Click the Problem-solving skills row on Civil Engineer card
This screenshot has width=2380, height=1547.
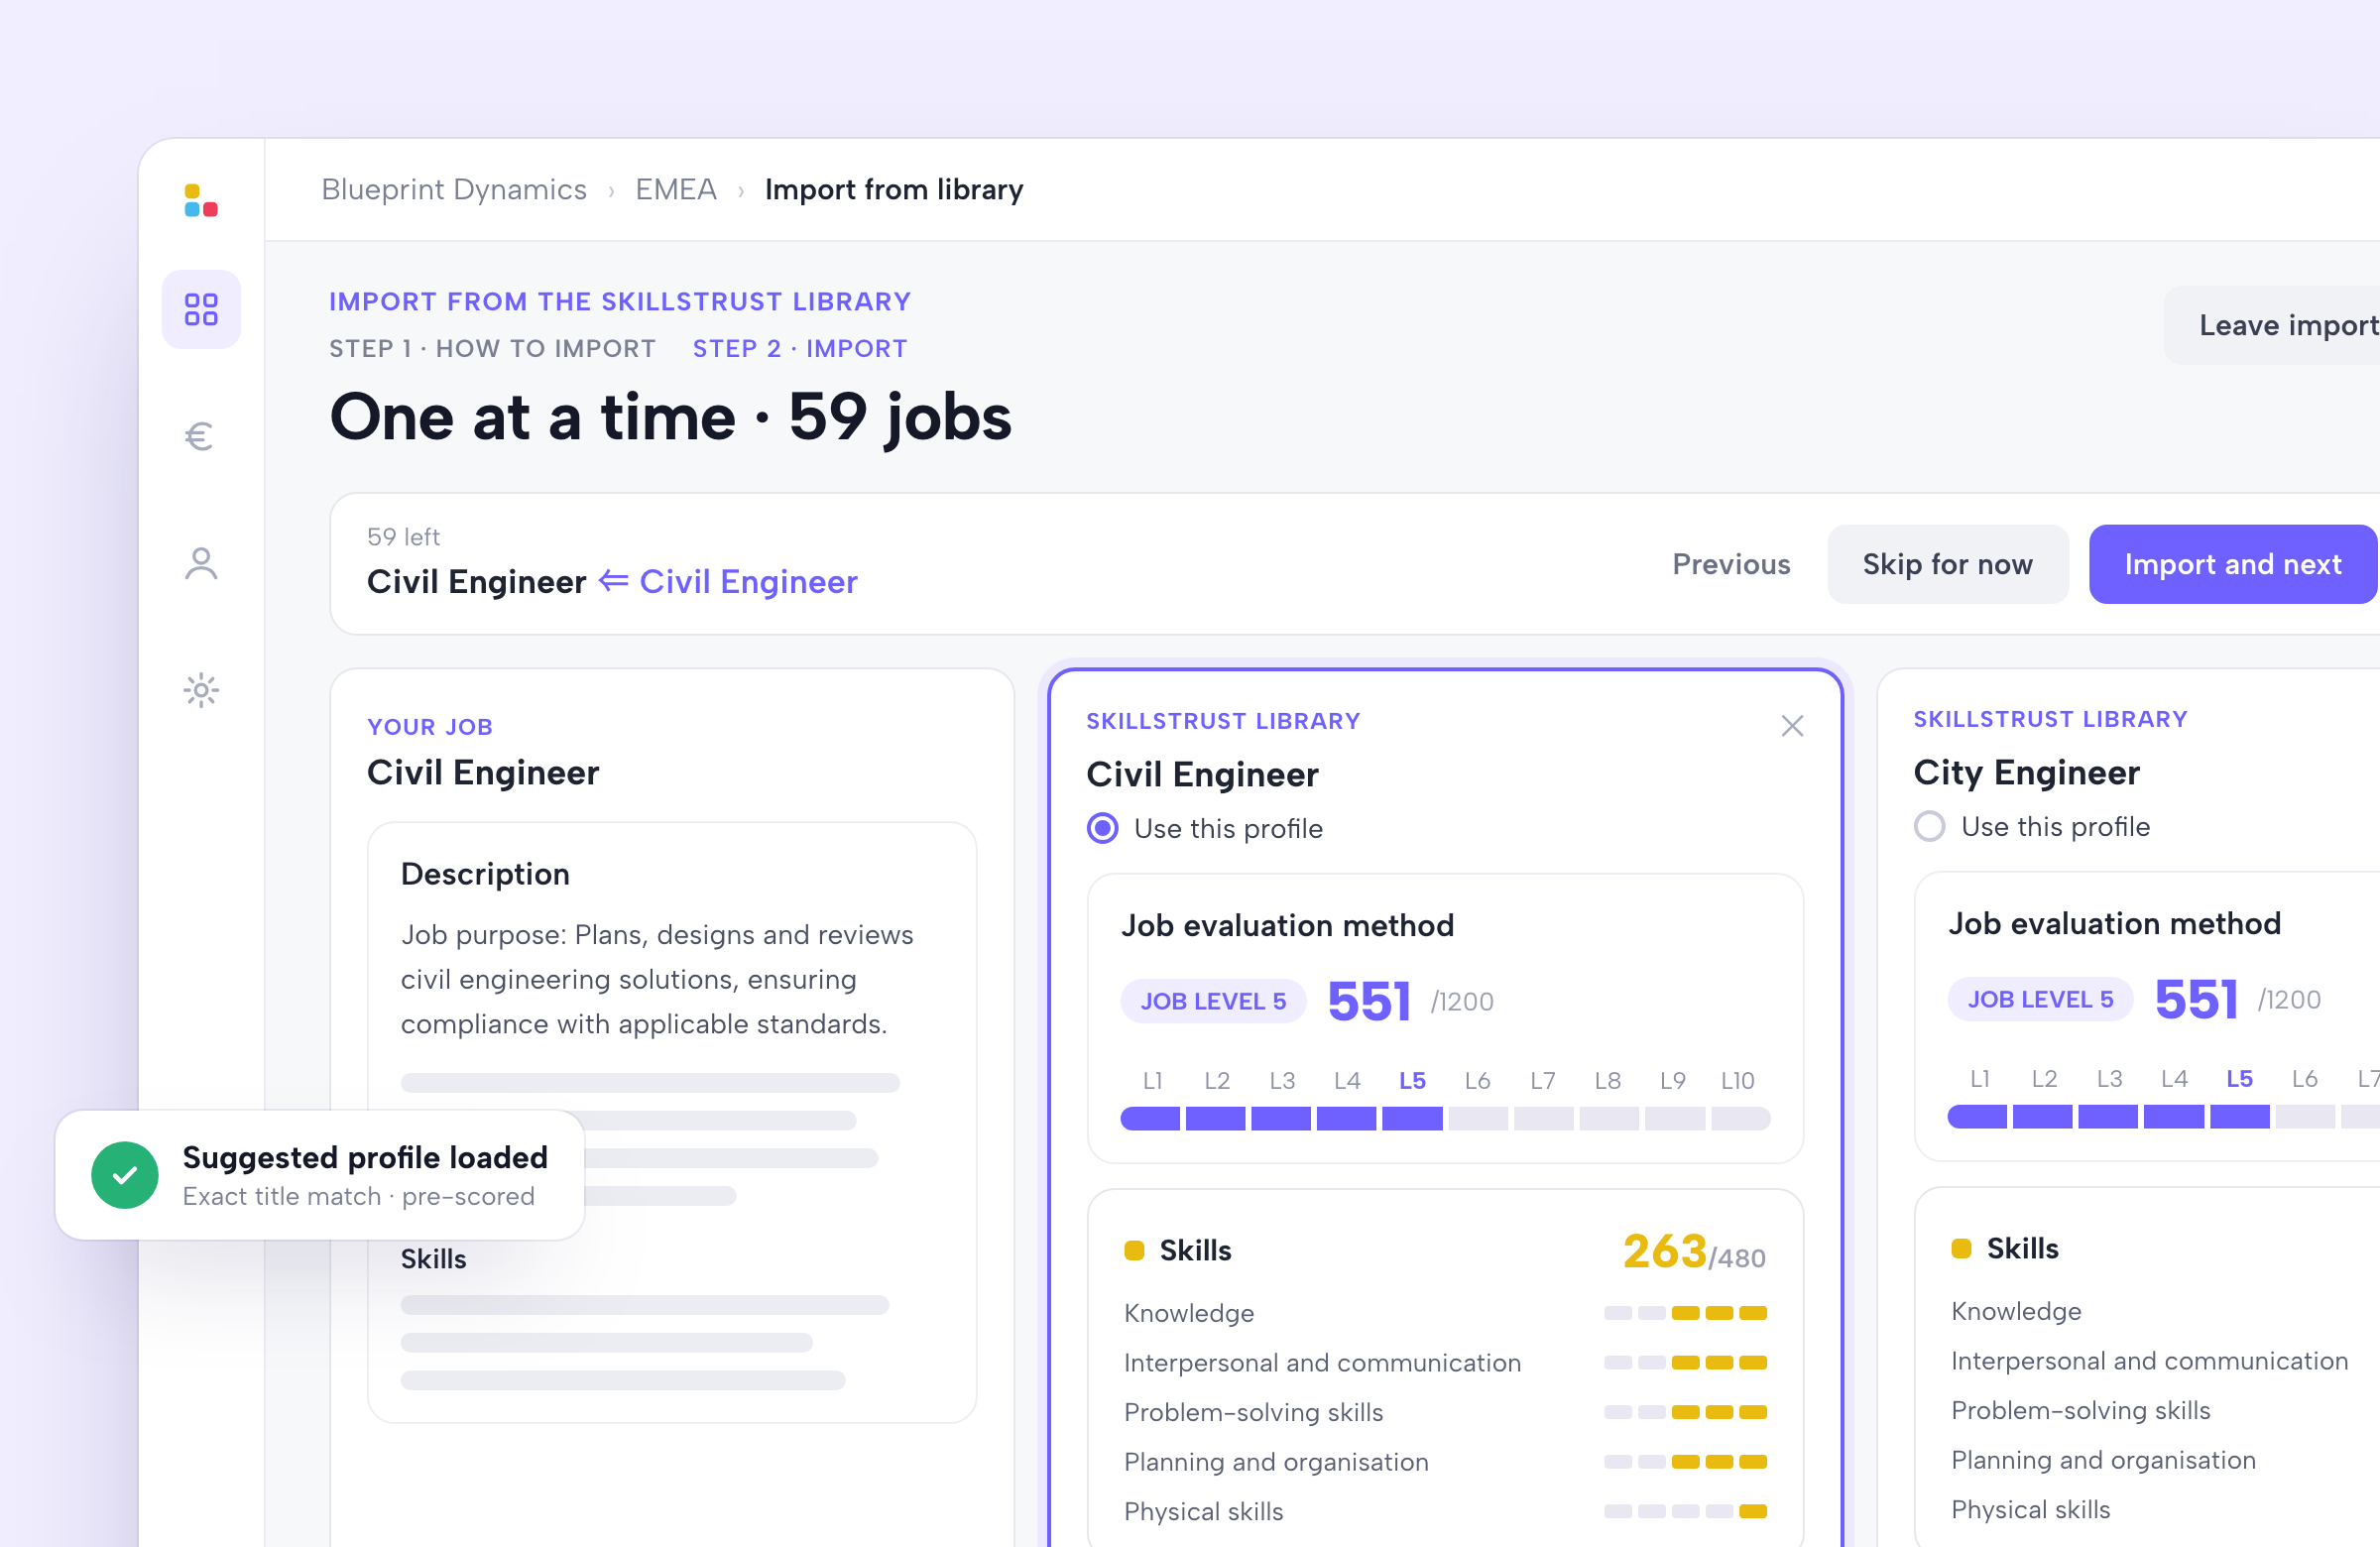1445,1412
